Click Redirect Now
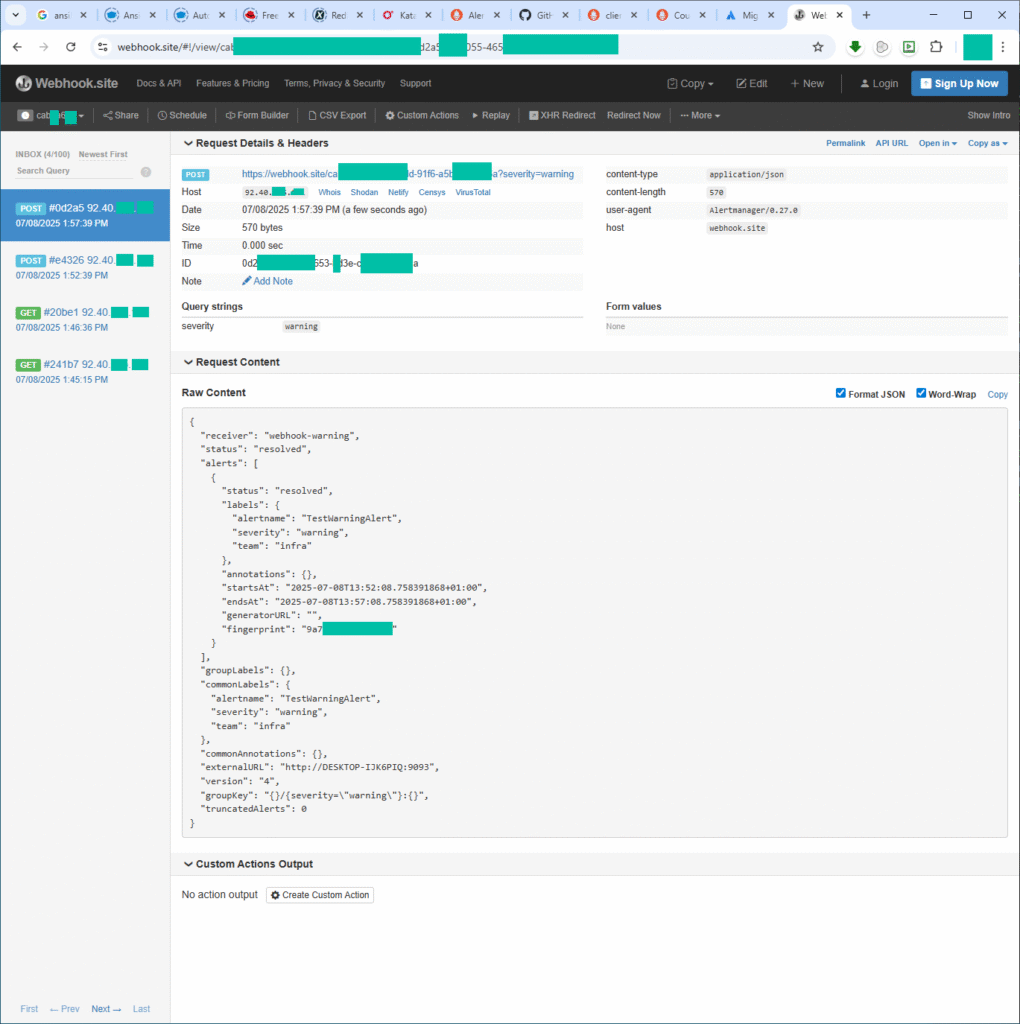1020x1024 pixels. pyautogui.click(x=633, y=116)
